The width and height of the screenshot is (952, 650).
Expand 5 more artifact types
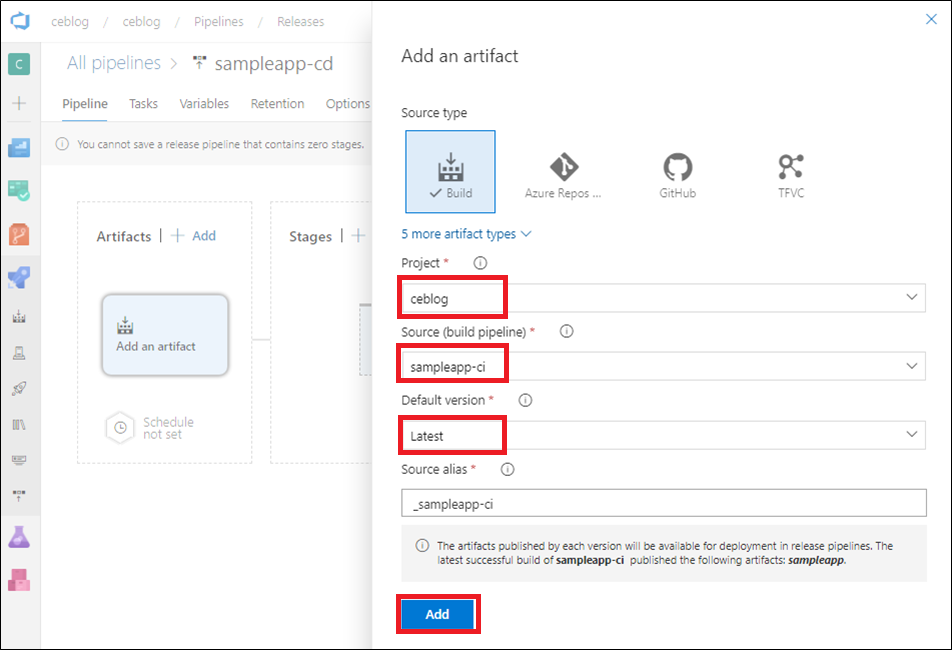pyautogui.click(x=466, y=234)
